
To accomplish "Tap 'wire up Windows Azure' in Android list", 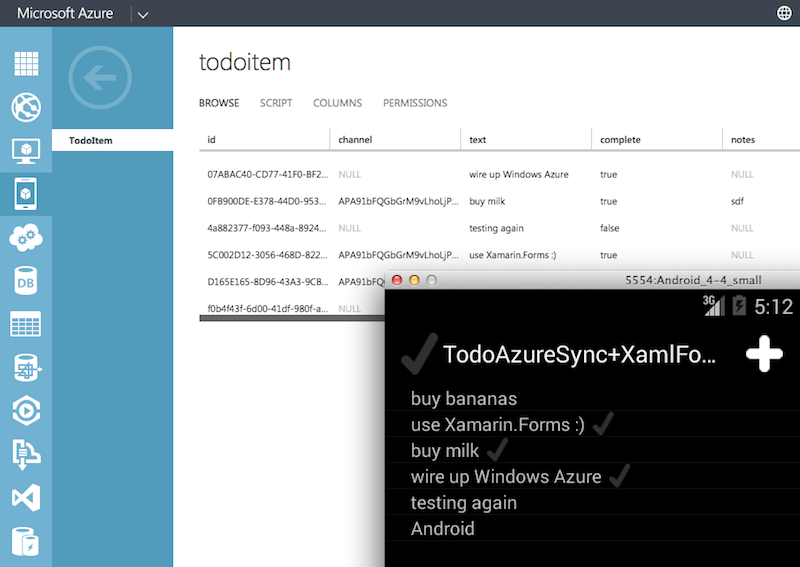I will [x=506, y=477].
